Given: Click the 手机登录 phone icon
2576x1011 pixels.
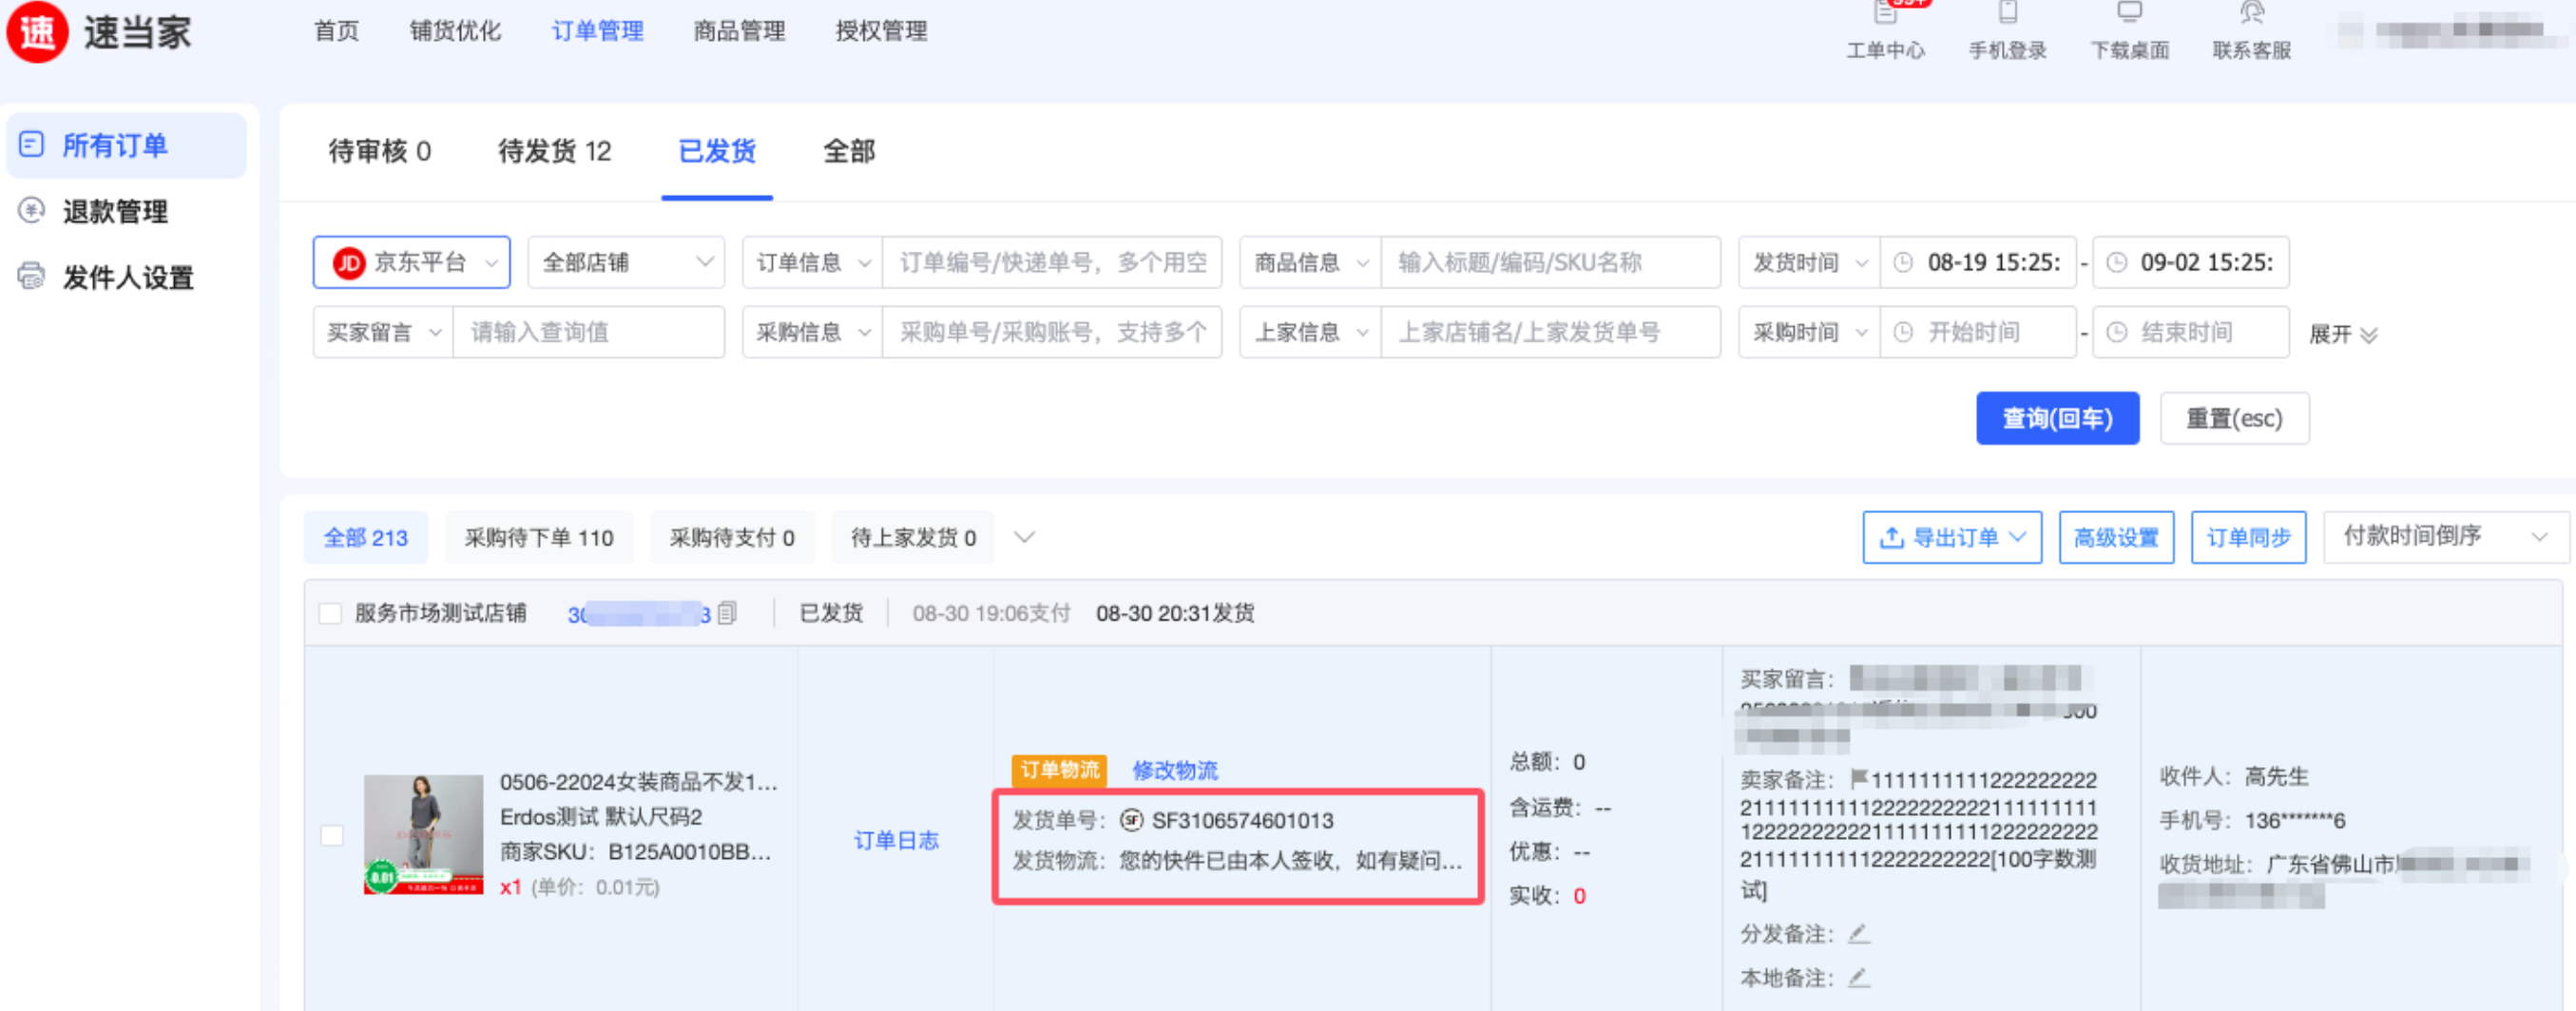Looking at the screenshot, I should coord(2007,14).
